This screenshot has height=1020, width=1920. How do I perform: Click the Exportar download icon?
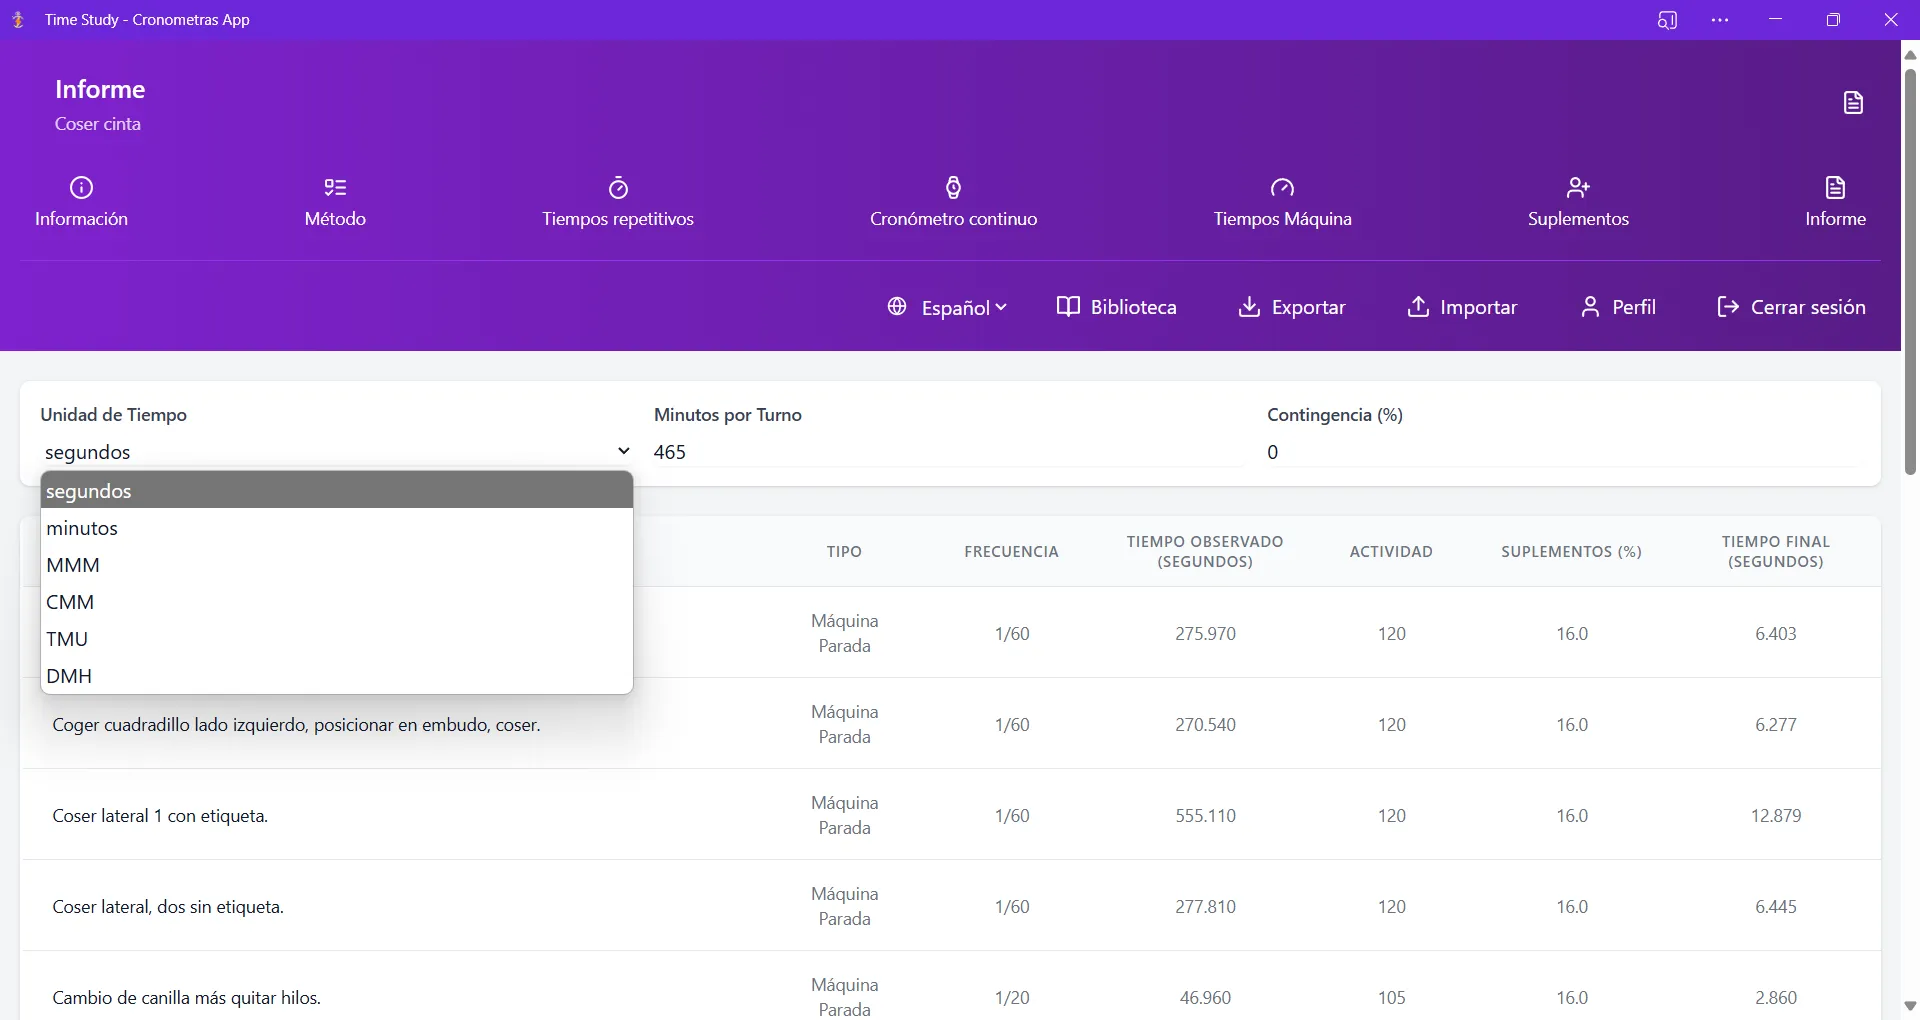click(x=1249, y=307)
